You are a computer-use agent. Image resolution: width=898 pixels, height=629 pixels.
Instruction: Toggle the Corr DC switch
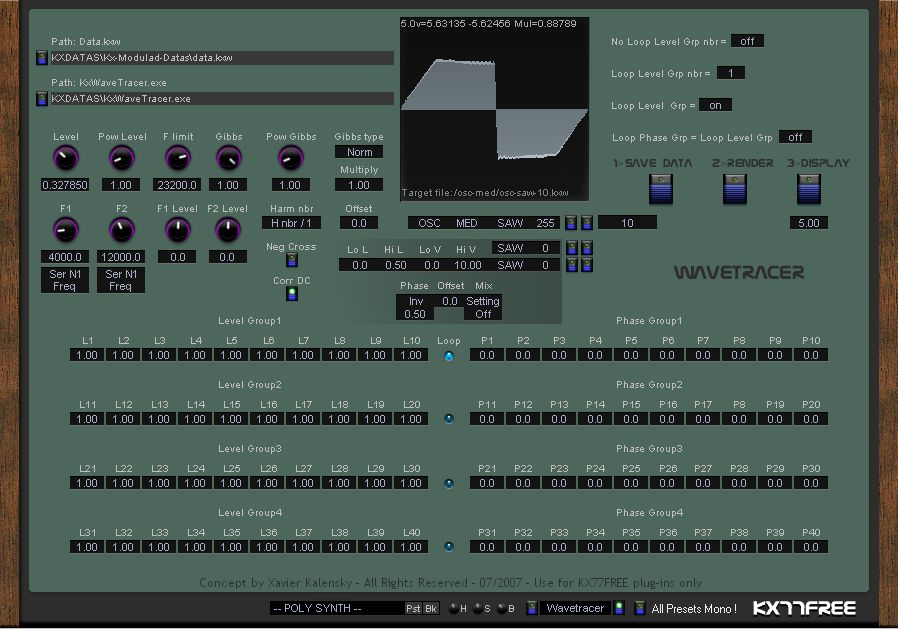click(291, 294)
